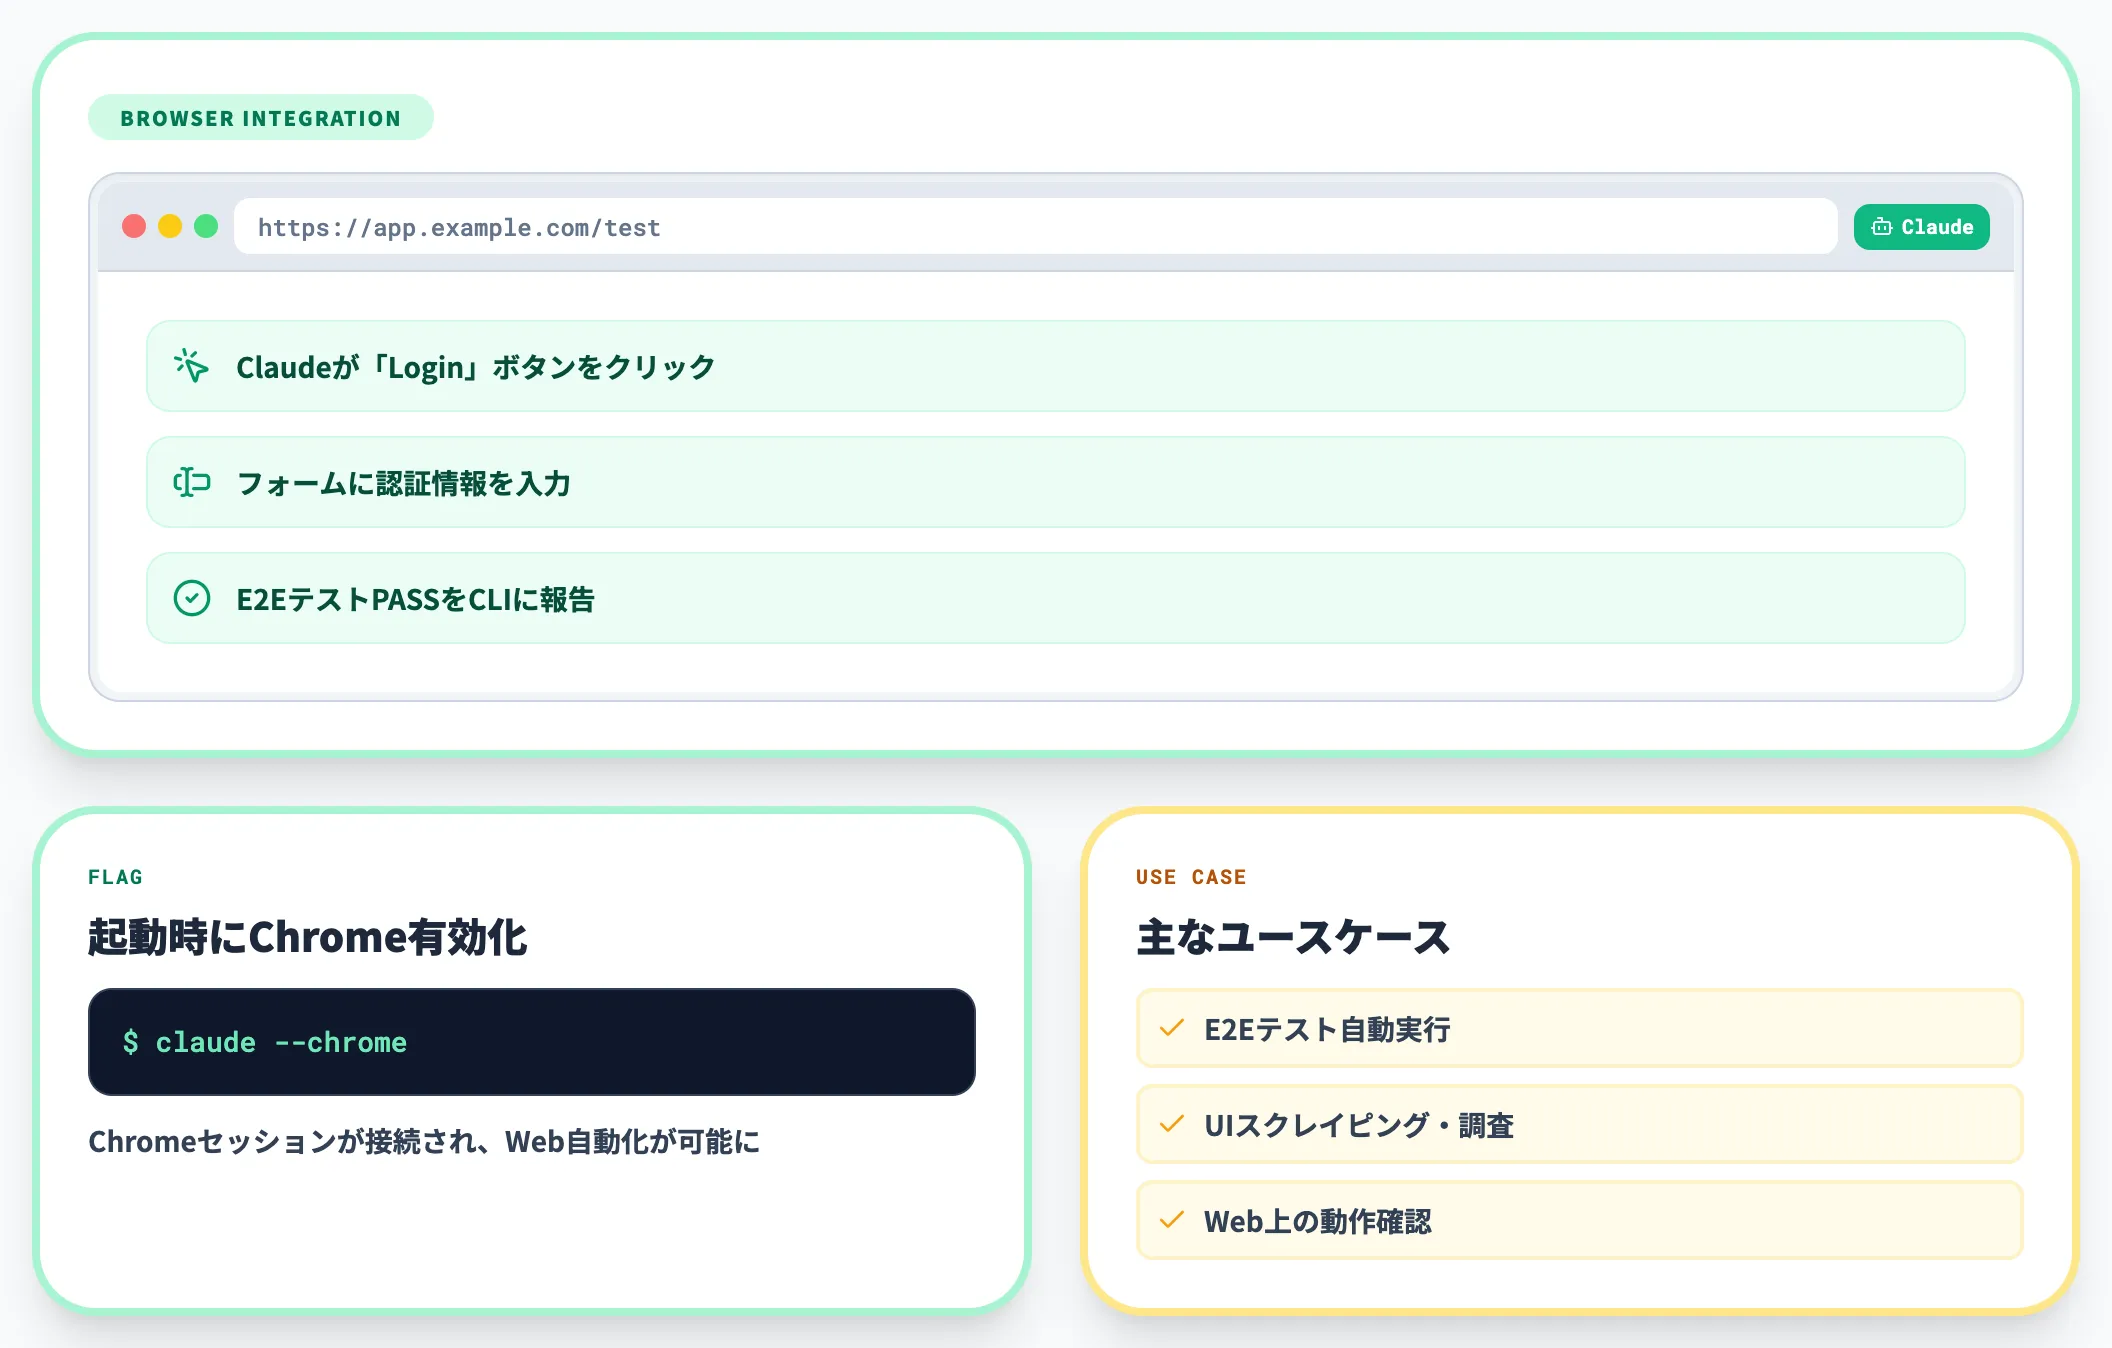2112x1348 pixels.
Task: Click the cursor-click icon beside Login step
Action: tap(191, 366)
